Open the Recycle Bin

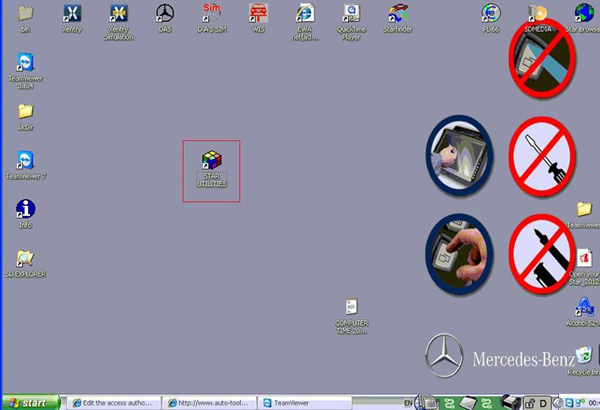coord(584,356)
